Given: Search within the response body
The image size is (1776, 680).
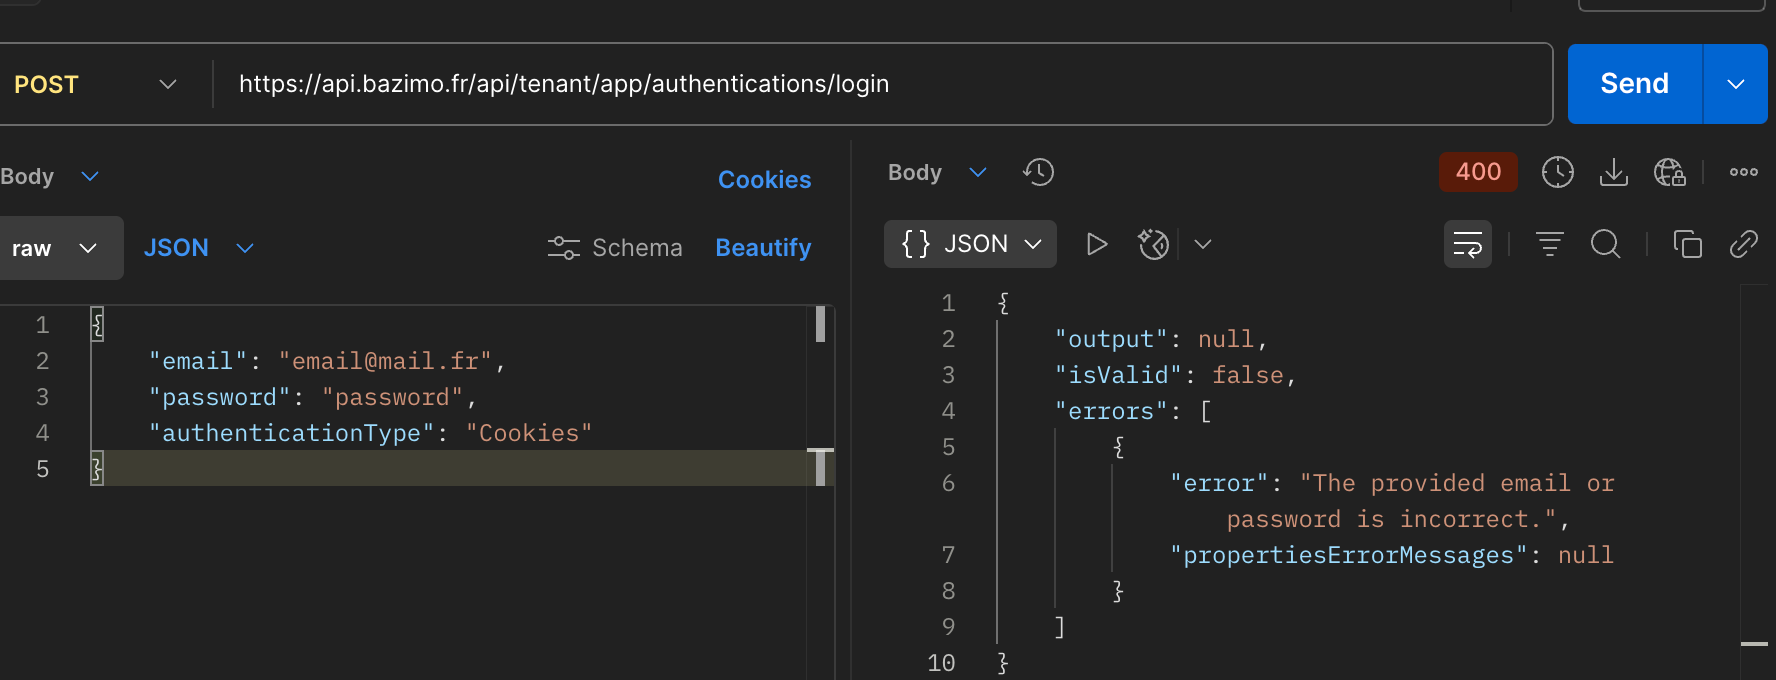Looking at the screenshot, I should pos(1605,244).
